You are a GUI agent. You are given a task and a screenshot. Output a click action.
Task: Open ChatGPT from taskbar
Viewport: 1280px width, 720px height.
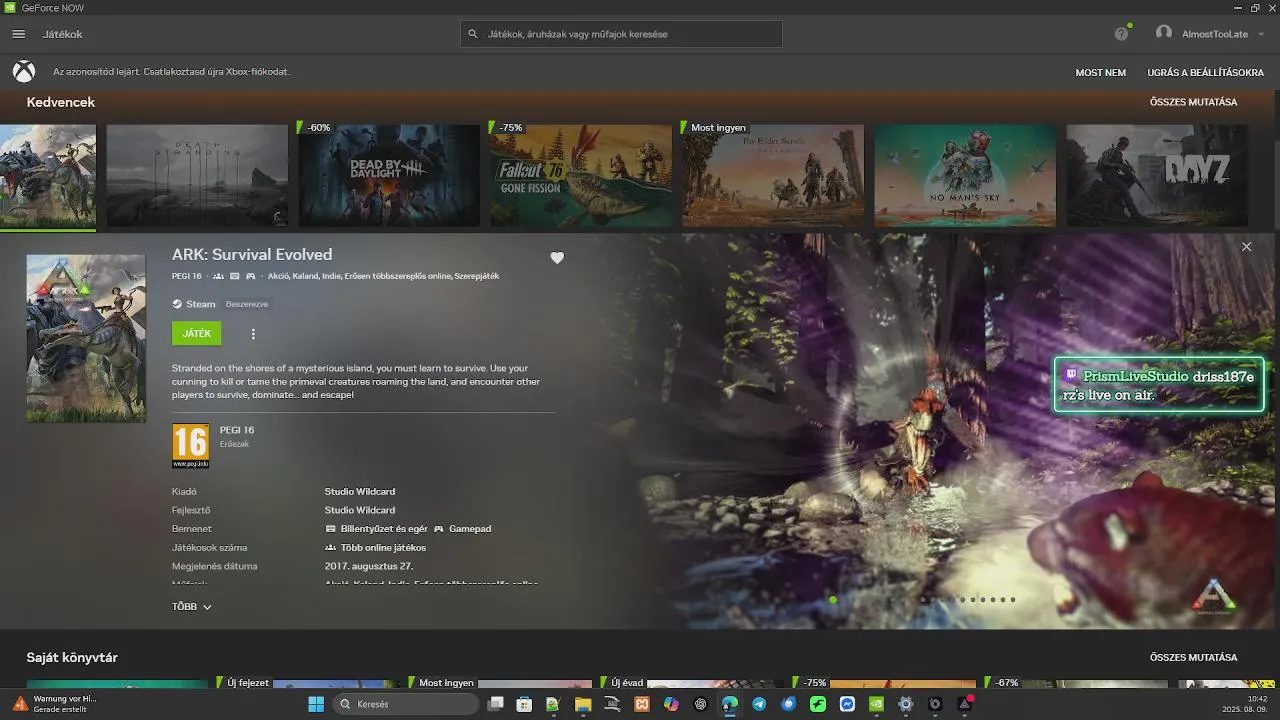700,704
